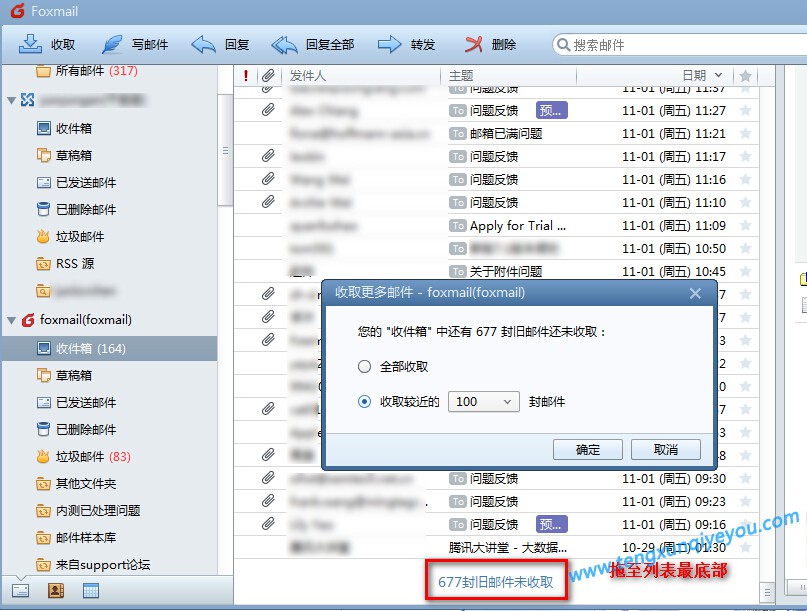Viewport: 807px width, 611px height.
Task: Open the mail view icon at bottom left
Action: click(x=21, y=590)
